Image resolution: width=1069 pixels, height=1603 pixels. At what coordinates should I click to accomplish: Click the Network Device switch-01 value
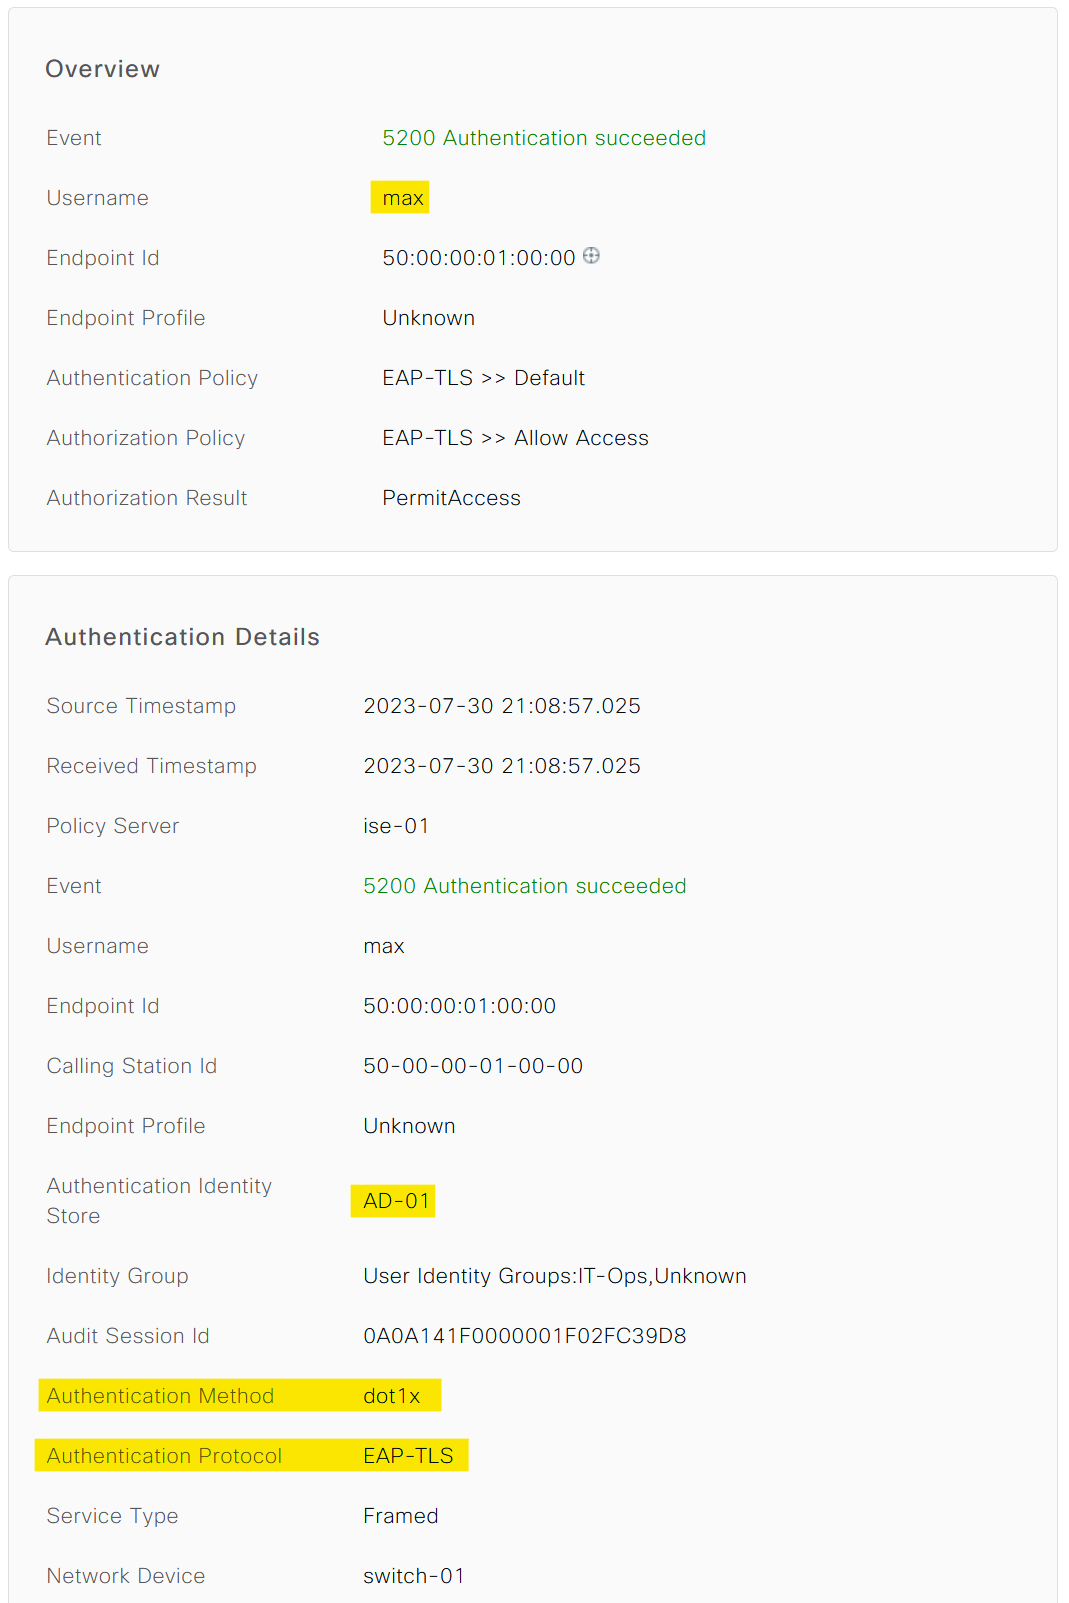pos(414,1576)
